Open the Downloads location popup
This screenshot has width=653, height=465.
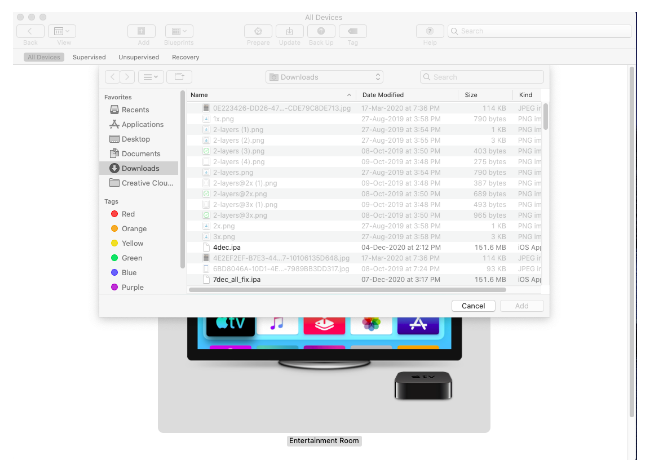(324, 77)
